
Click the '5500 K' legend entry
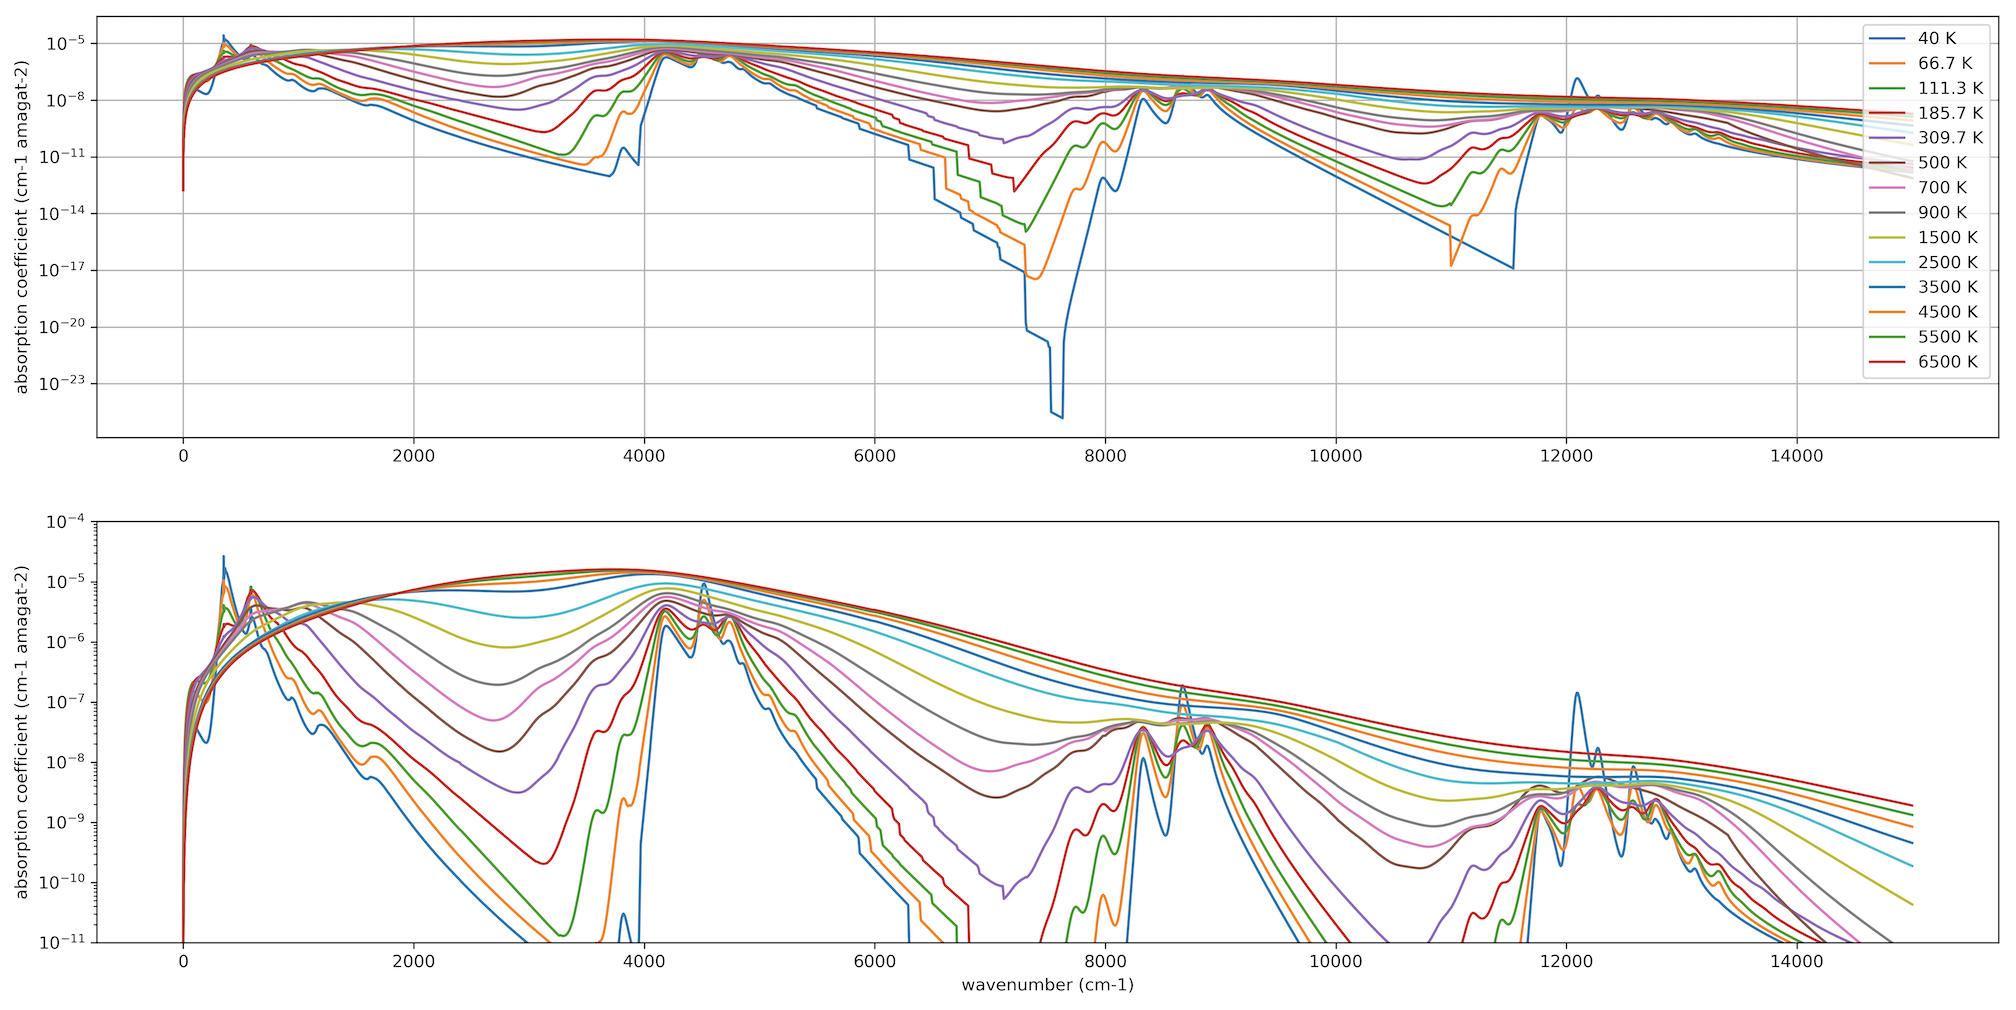1947,337
